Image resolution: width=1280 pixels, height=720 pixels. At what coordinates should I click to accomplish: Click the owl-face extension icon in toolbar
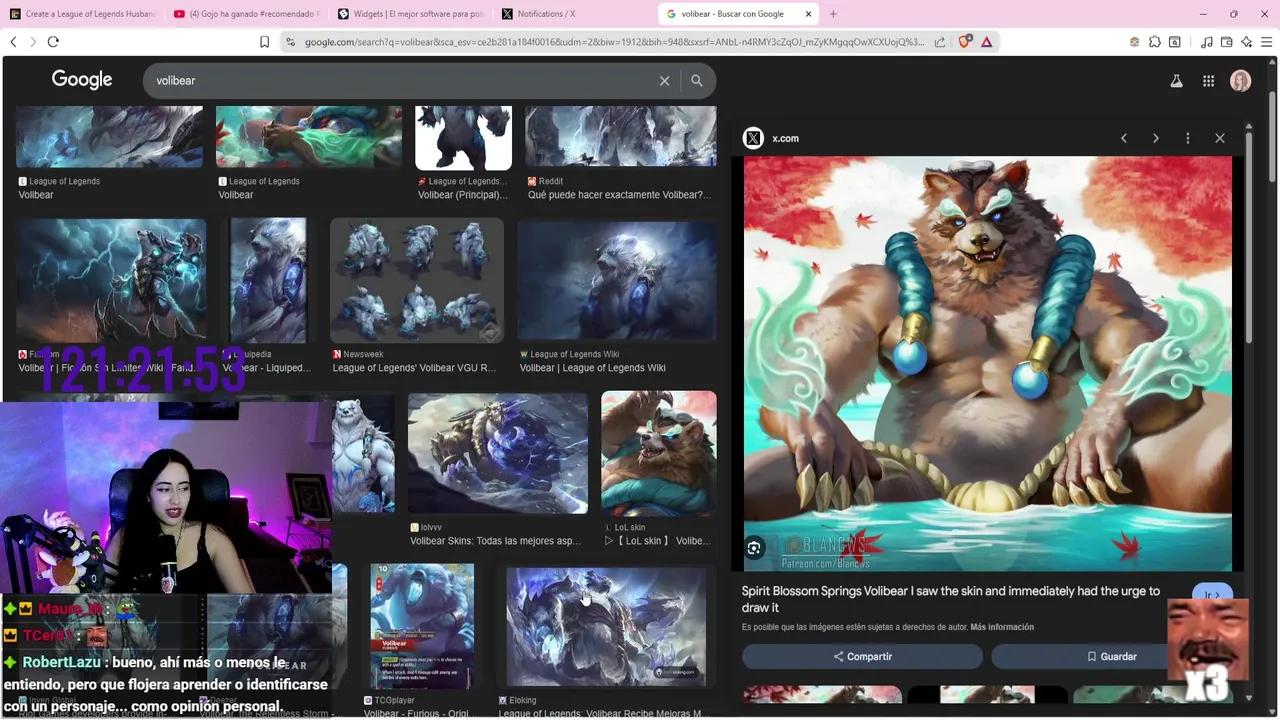click(1134, 42)
